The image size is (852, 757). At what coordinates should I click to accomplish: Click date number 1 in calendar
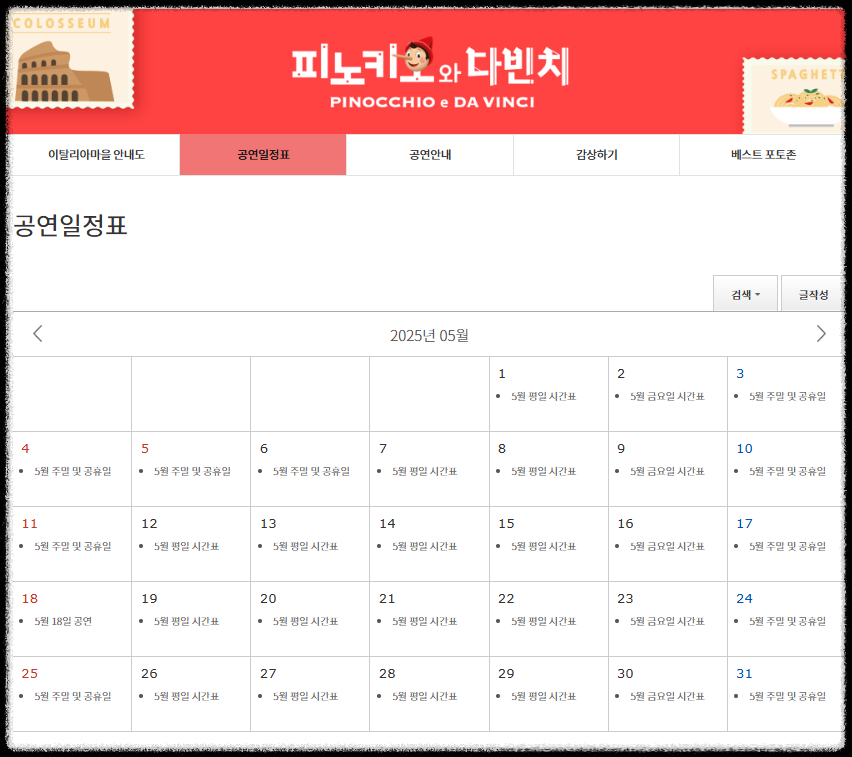502,373
